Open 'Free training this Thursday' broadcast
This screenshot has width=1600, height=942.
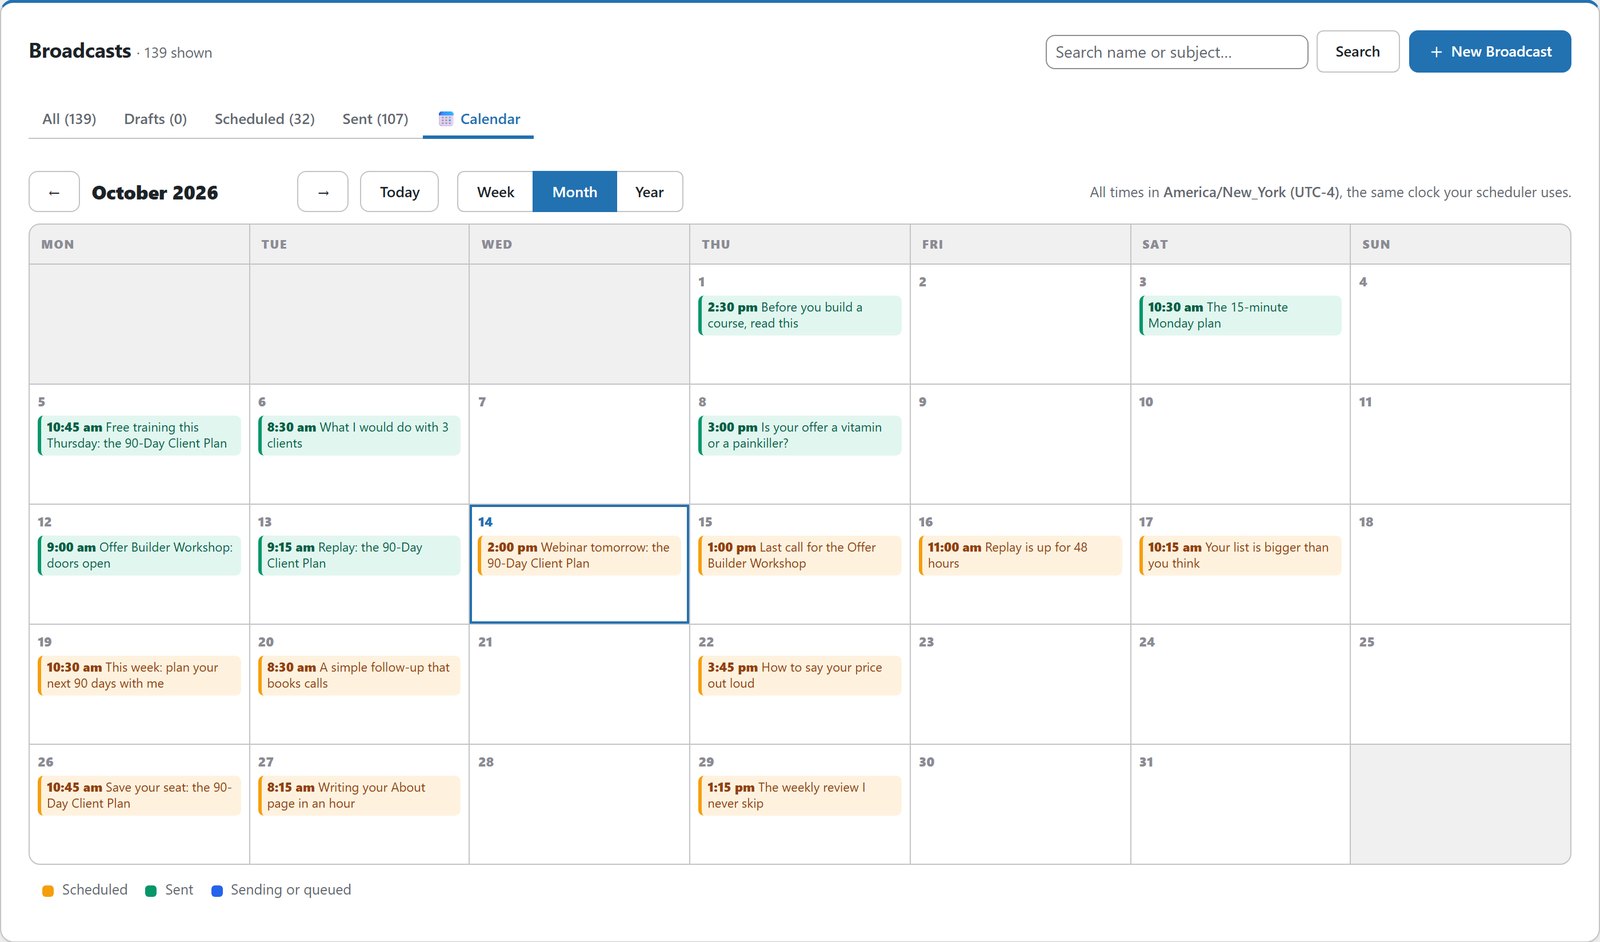139,435
